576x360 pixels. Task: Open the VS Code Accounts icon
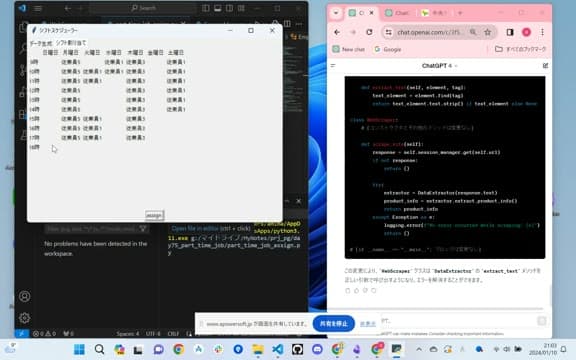tap(25, 296)
